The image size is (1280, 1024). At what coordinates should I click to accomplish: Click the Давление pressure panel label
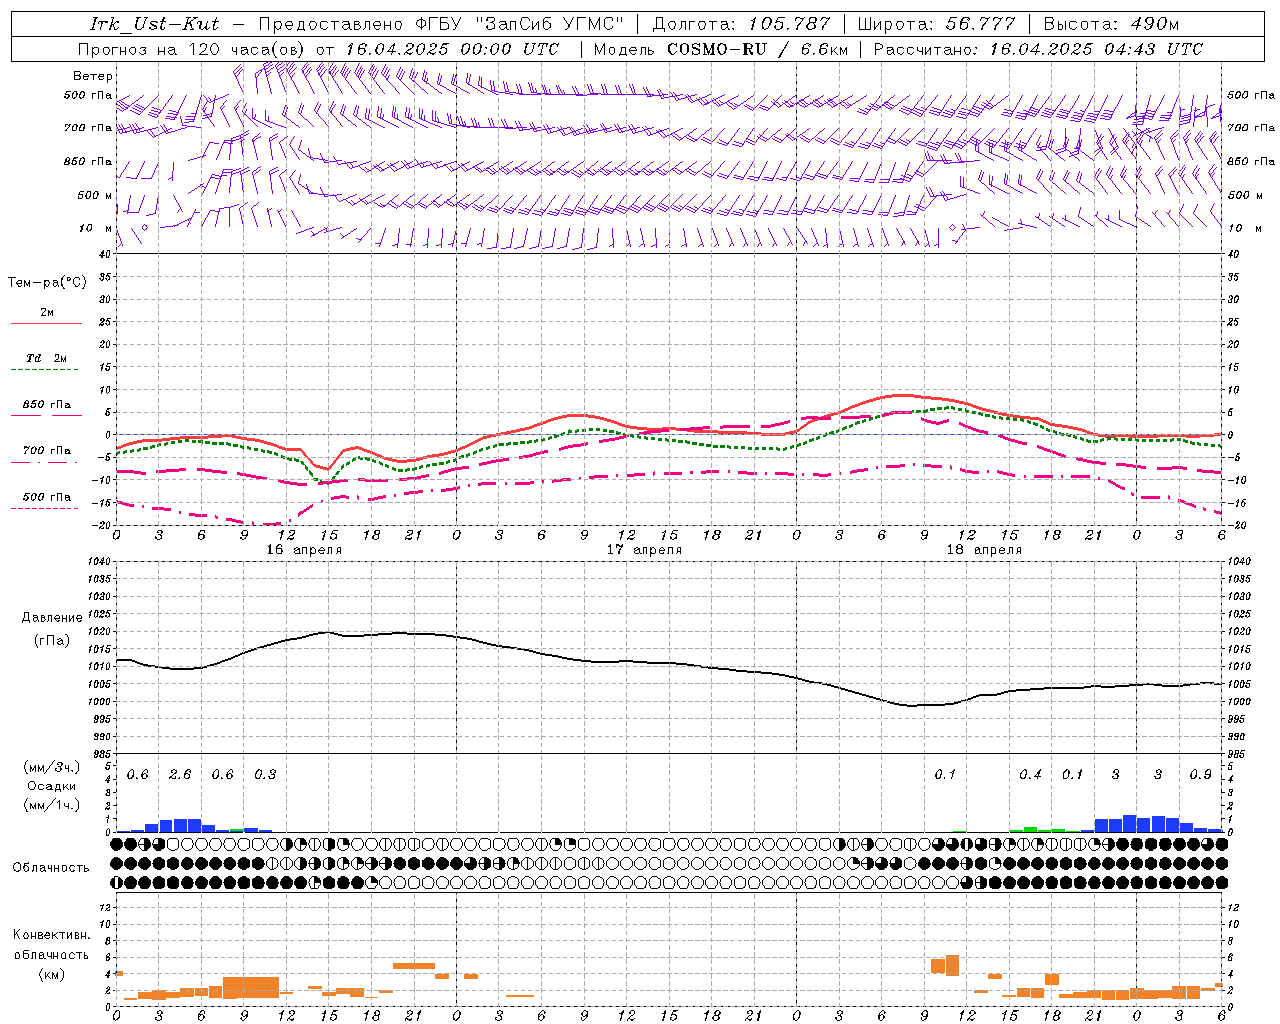[52, 618]
